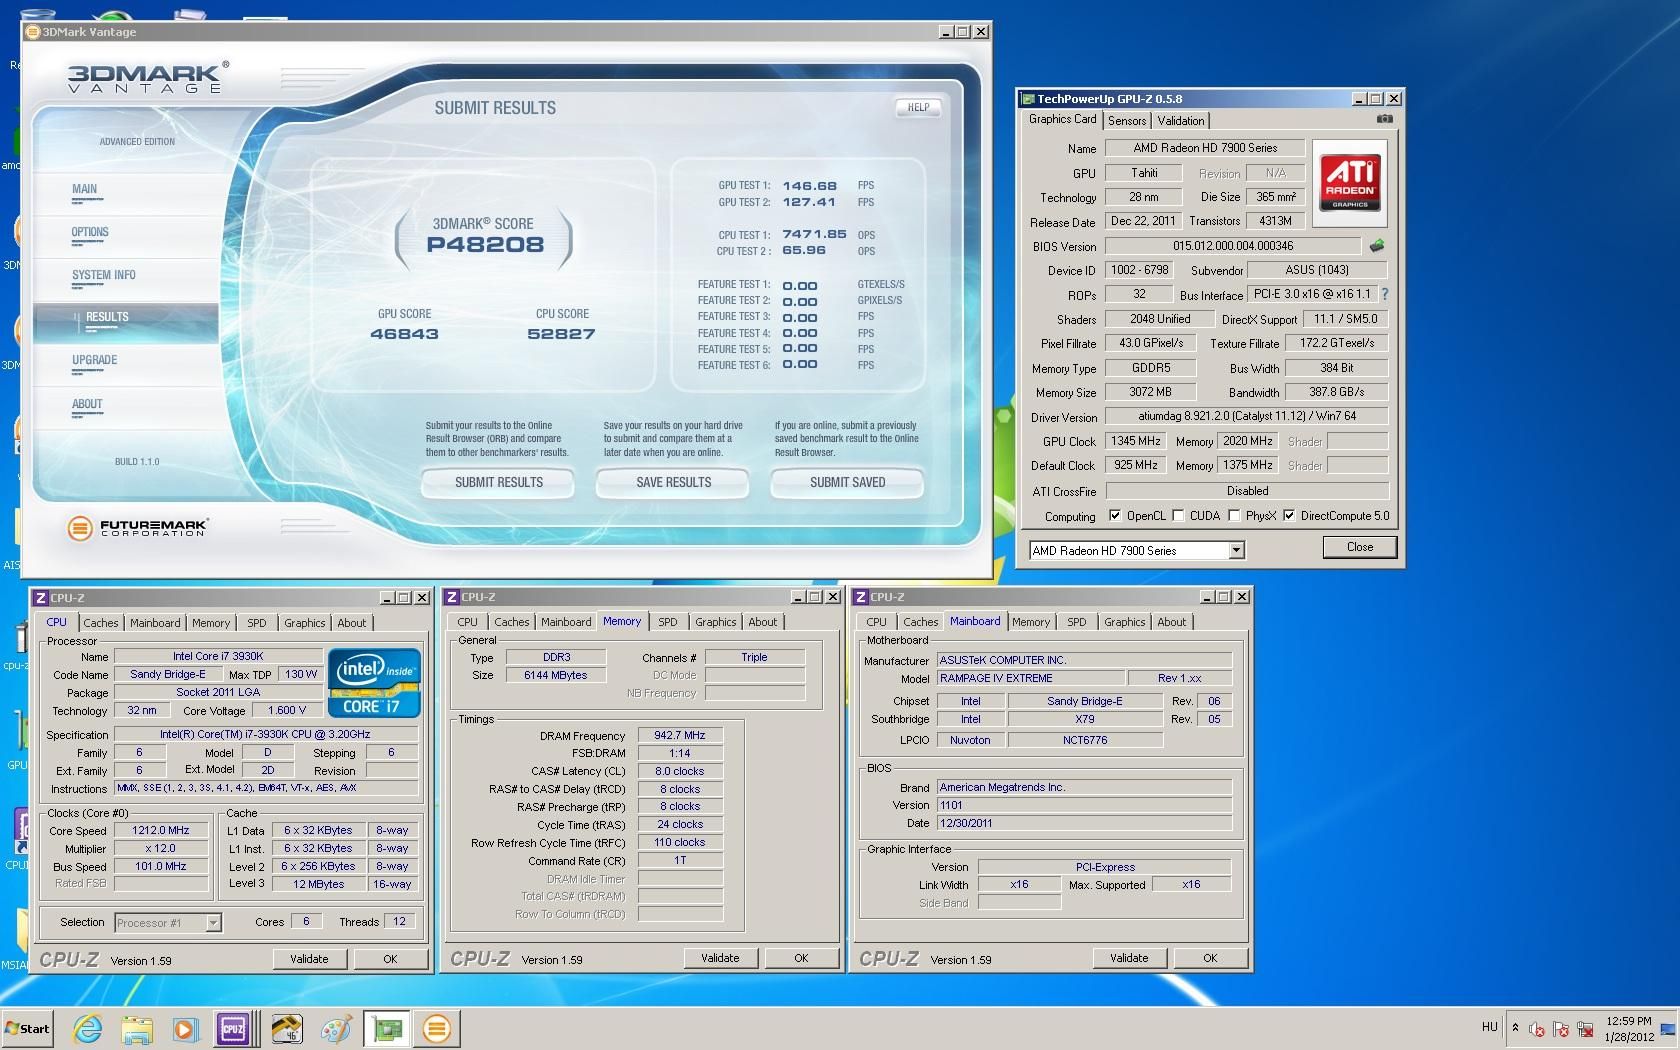Switch to the Sensors tab in GPU-Z
1680x1050 pixels.
pos(1127,120)
